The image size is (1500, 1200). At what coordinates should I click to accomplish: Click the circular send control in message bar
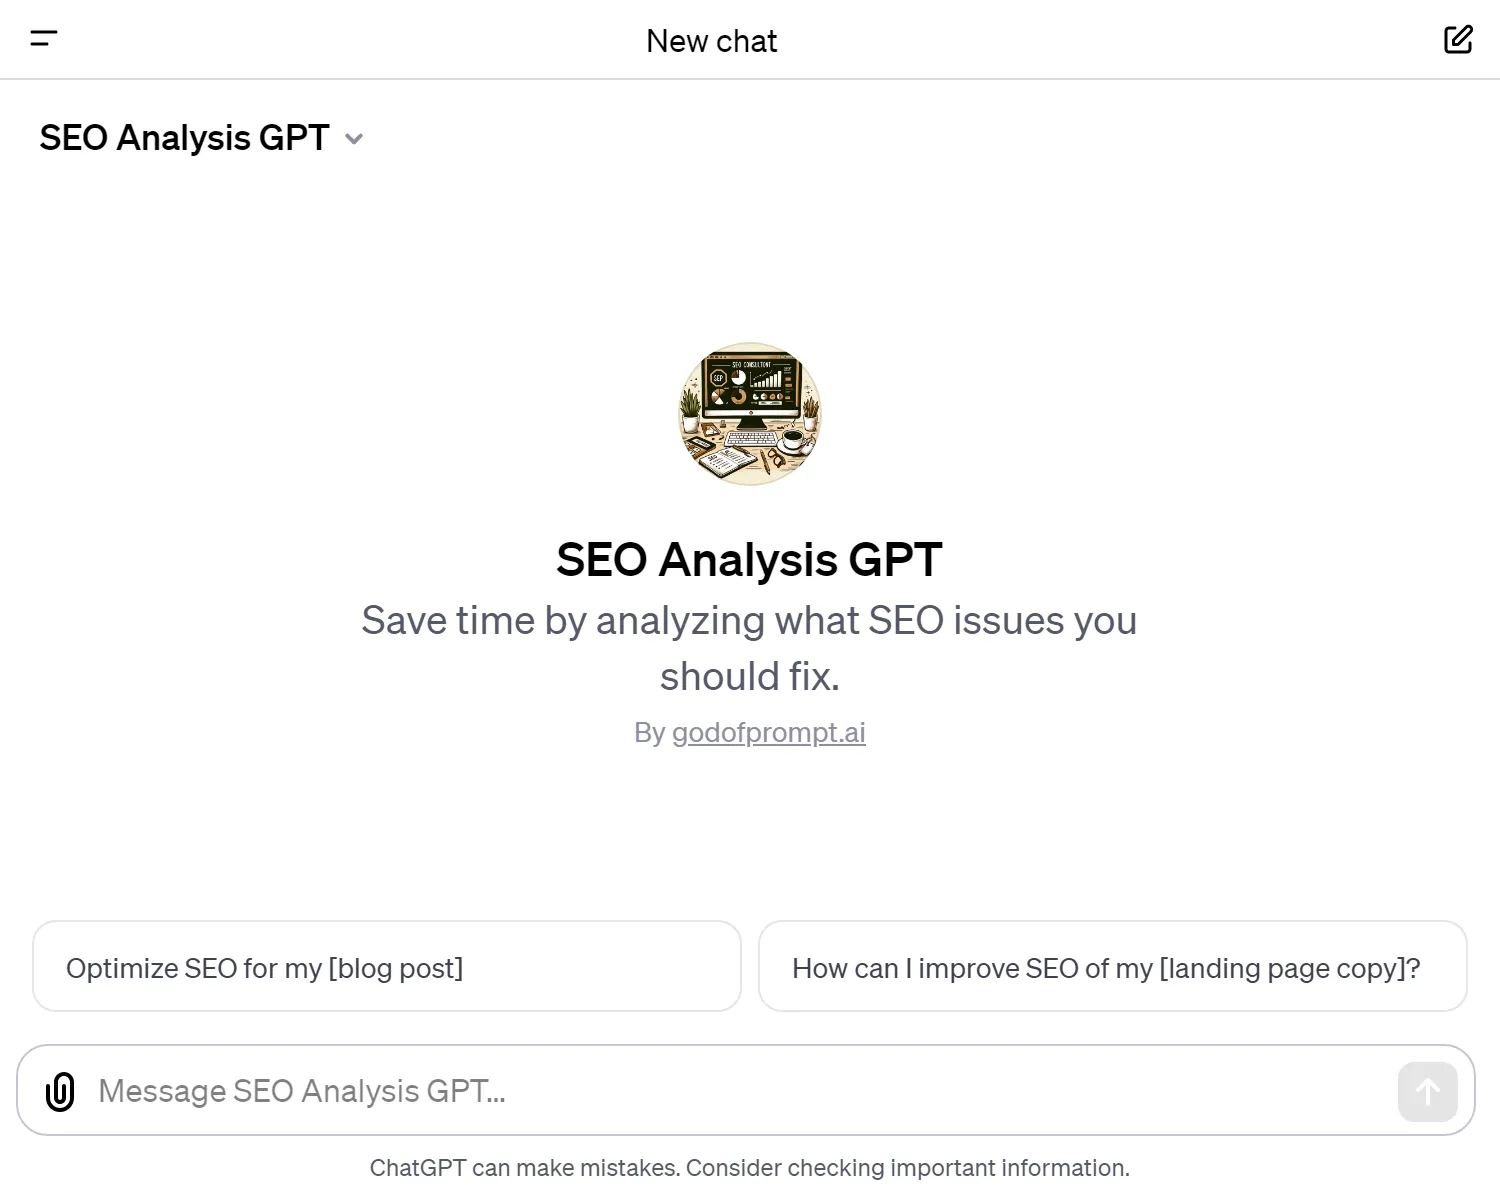tap(1427, 1091)
